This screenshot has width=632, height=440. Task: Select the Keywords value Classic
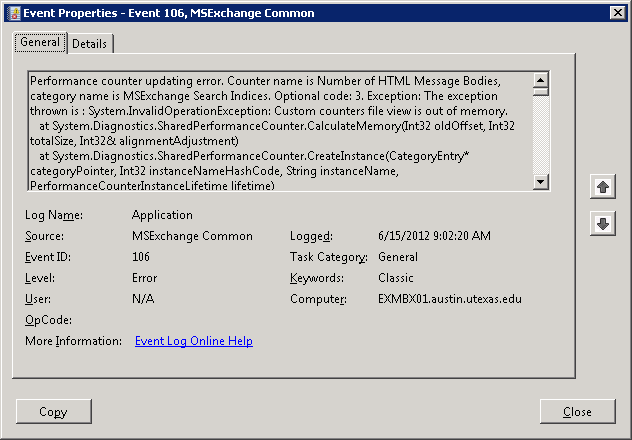(x=397, y=279)
